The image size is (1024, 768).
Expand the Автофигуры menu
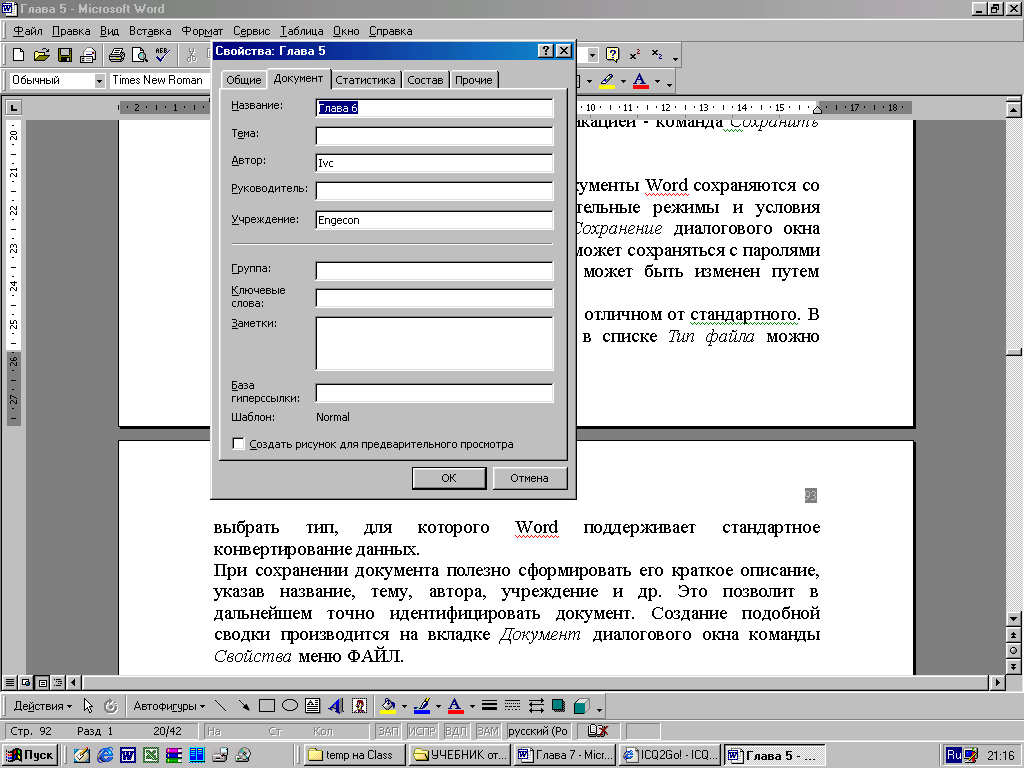tap(169, 706)
